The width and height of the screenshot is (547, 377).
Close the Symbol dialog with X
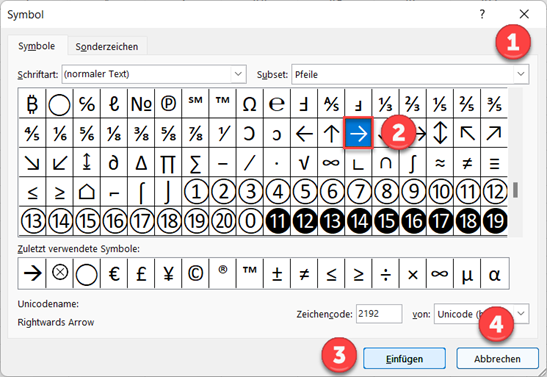click(x=524, y=14)
